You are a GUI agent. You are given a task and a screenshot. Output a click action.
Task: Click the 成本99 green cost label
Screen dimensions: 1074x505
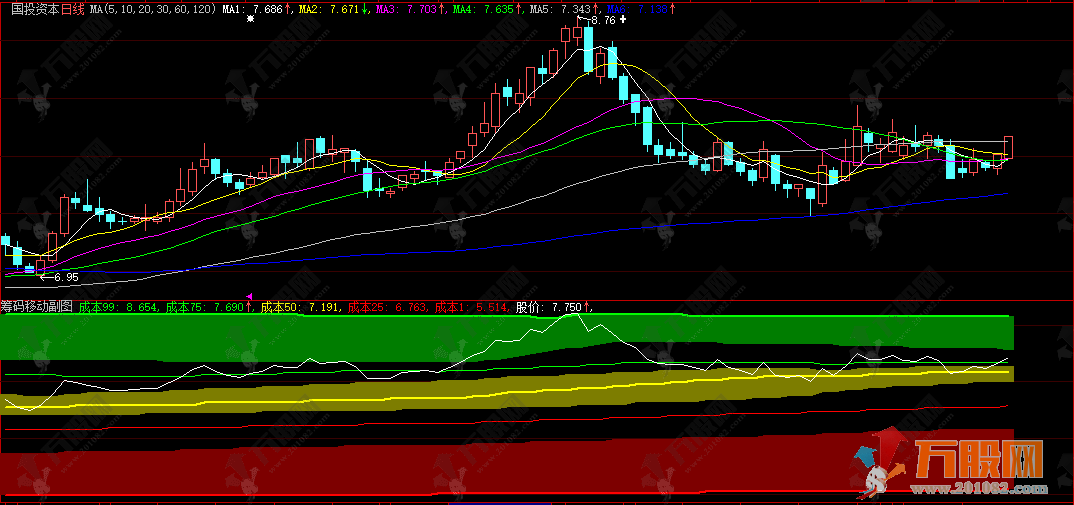click(118, 308)
